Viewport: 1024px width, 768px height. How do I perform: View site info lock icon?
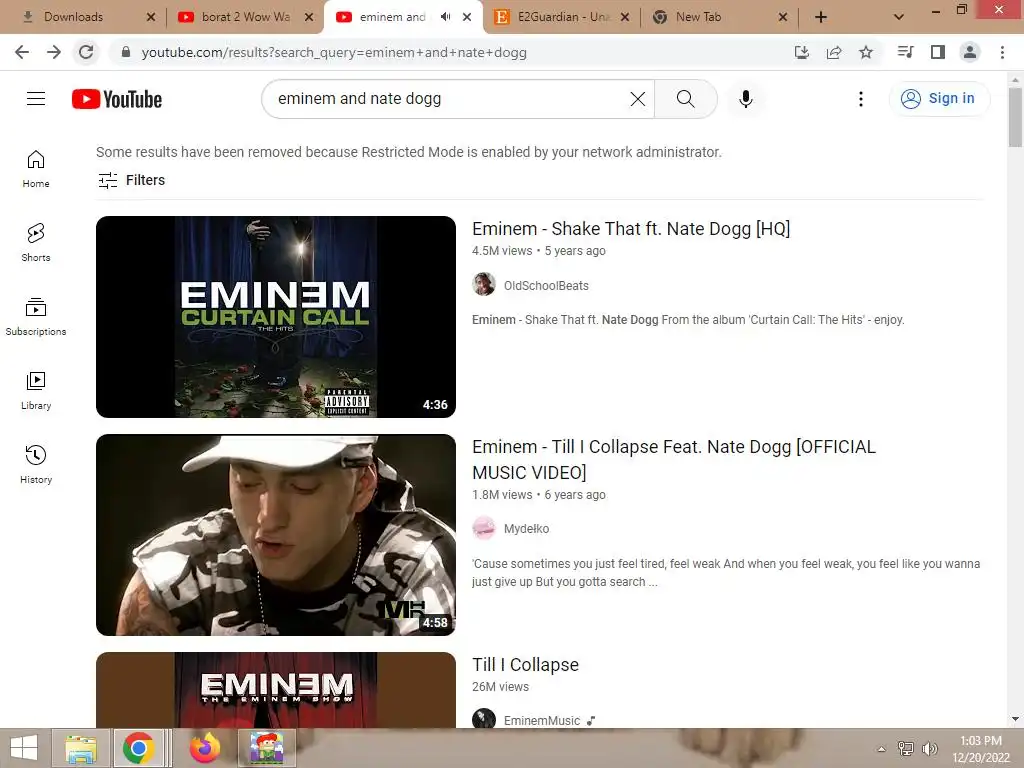[x=126, y=52]
